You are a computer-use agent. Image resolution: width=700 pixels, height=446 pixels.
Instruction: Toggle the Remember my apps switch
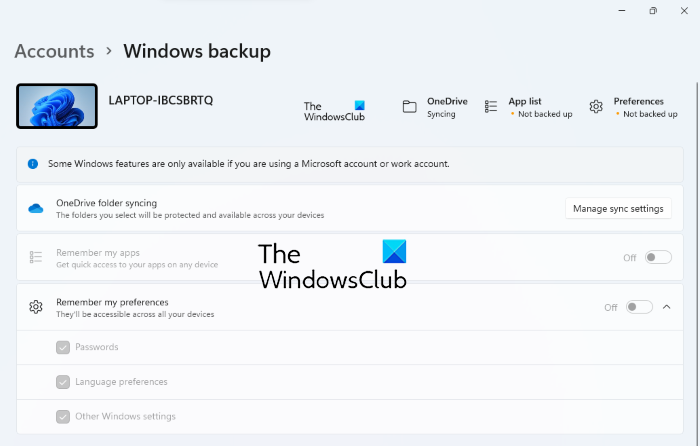(x=658, y=258)
